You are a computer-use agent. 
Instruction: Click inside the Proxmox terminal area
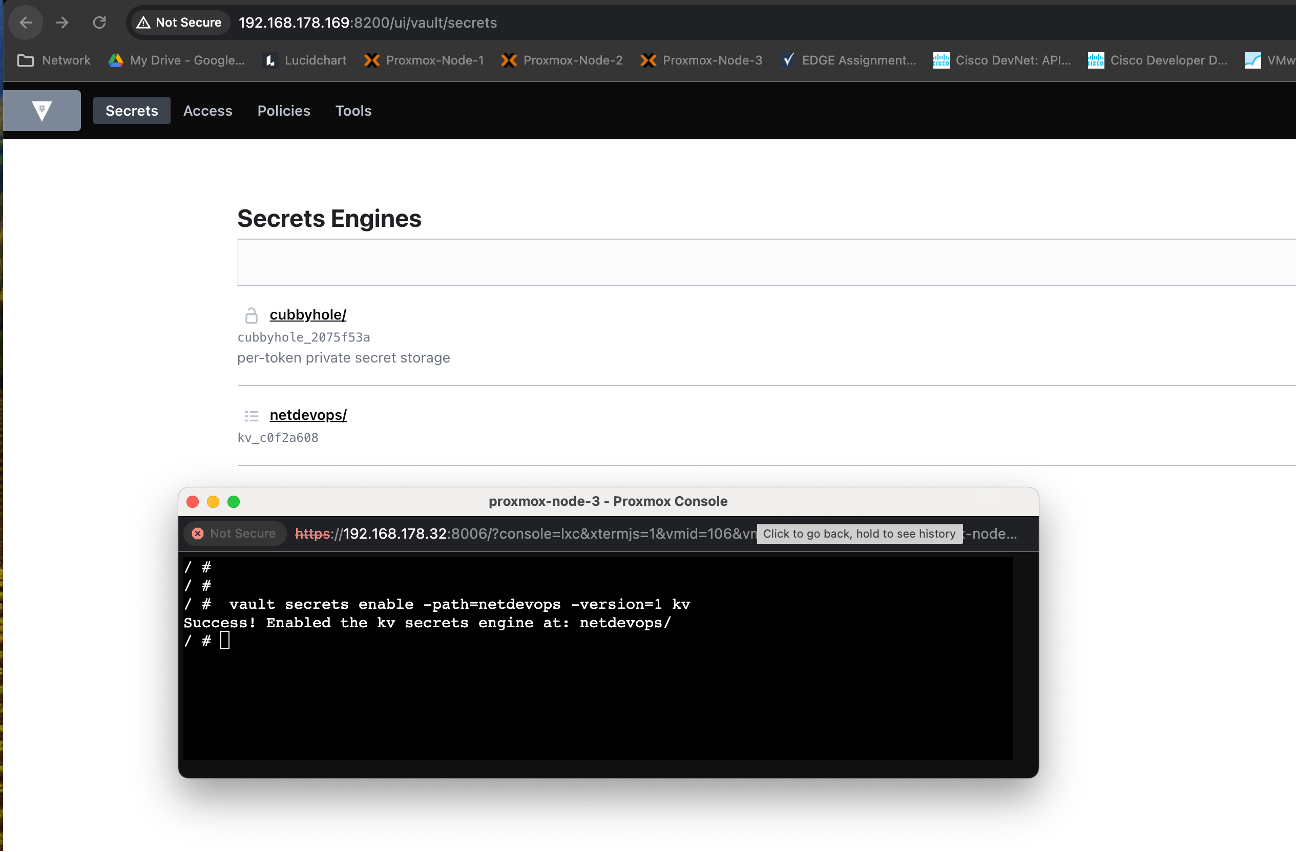(597, 690)
